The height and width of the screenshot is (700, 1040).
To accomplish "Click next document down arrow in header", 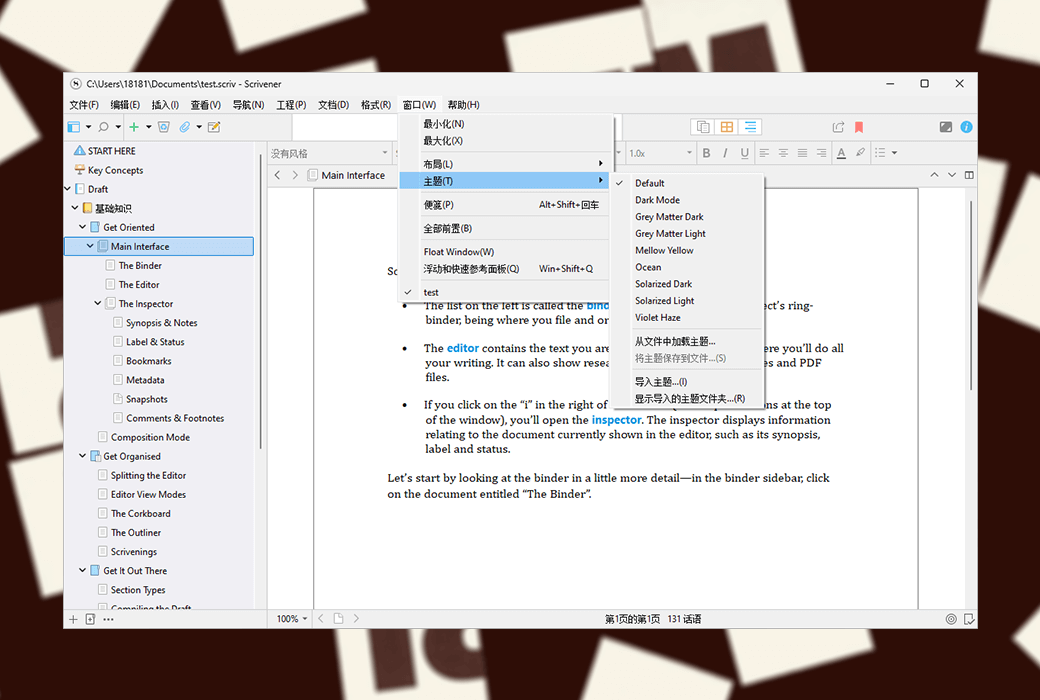I will [x=952, y=175].
